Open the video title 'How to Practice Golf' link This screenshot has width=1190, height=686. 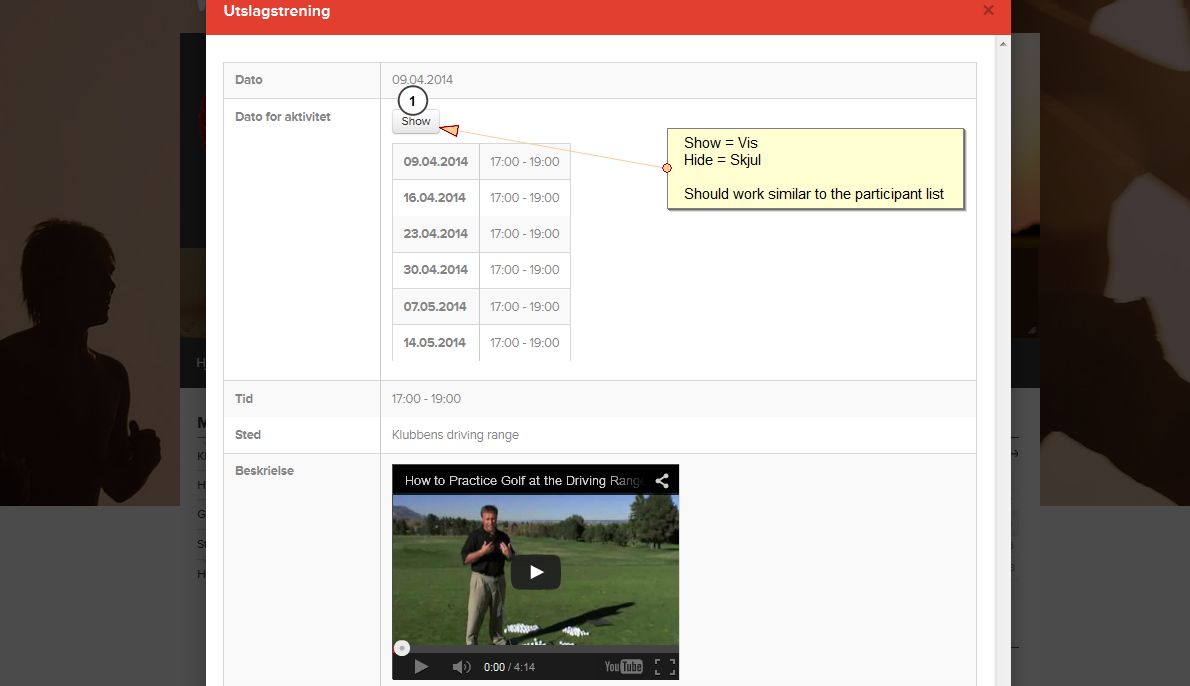pyautogui.click(x=520, y=481)
